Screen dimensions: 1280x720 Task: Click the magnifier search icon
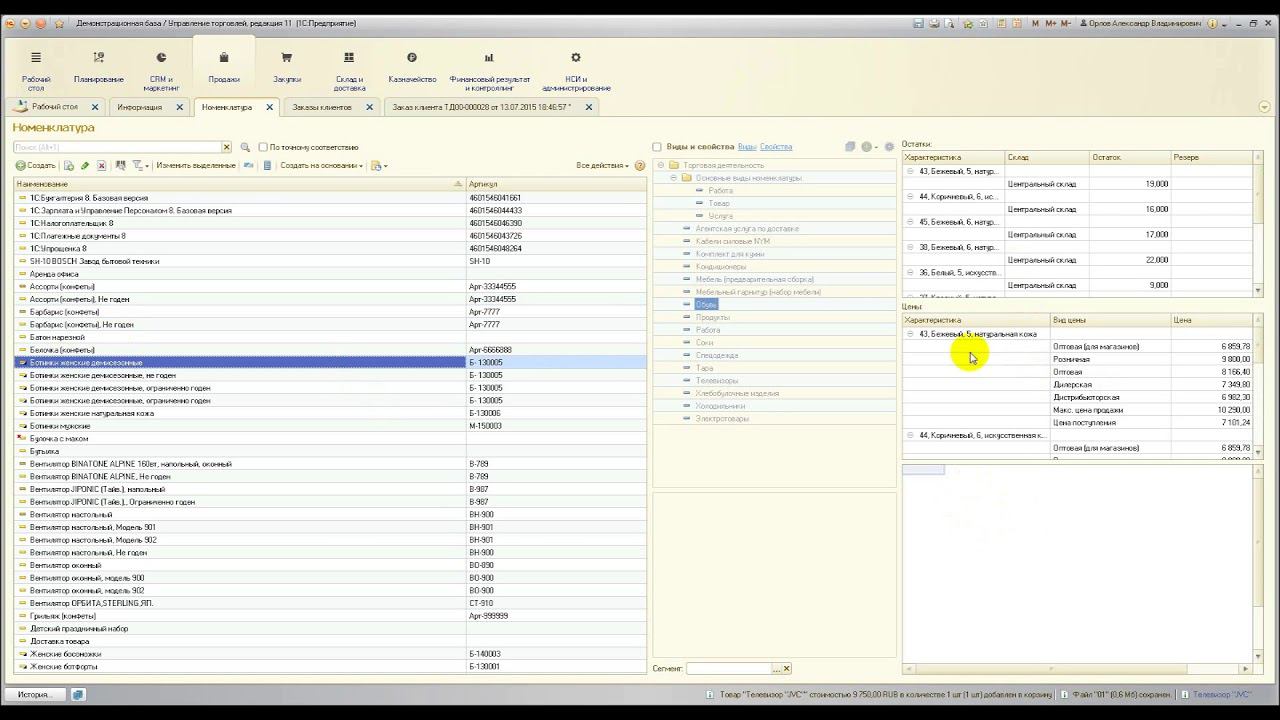[x=245, y=148]
